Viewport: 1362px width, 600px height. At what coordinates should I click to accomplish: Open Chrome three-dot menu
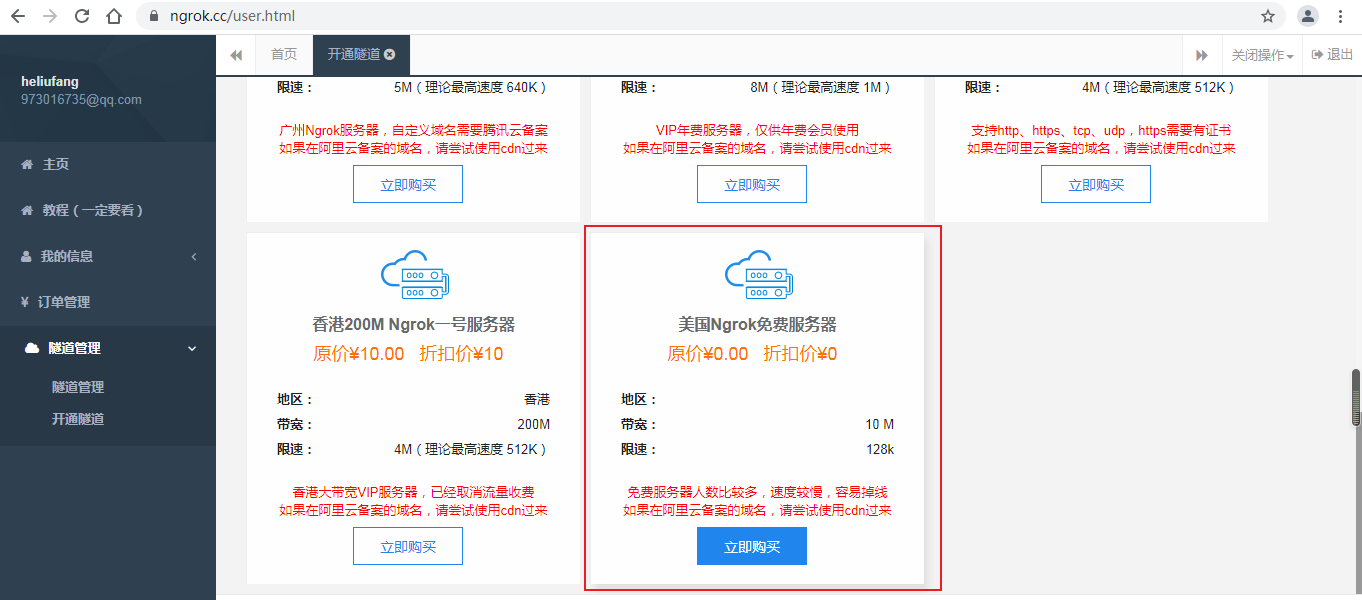[1340, 16]
